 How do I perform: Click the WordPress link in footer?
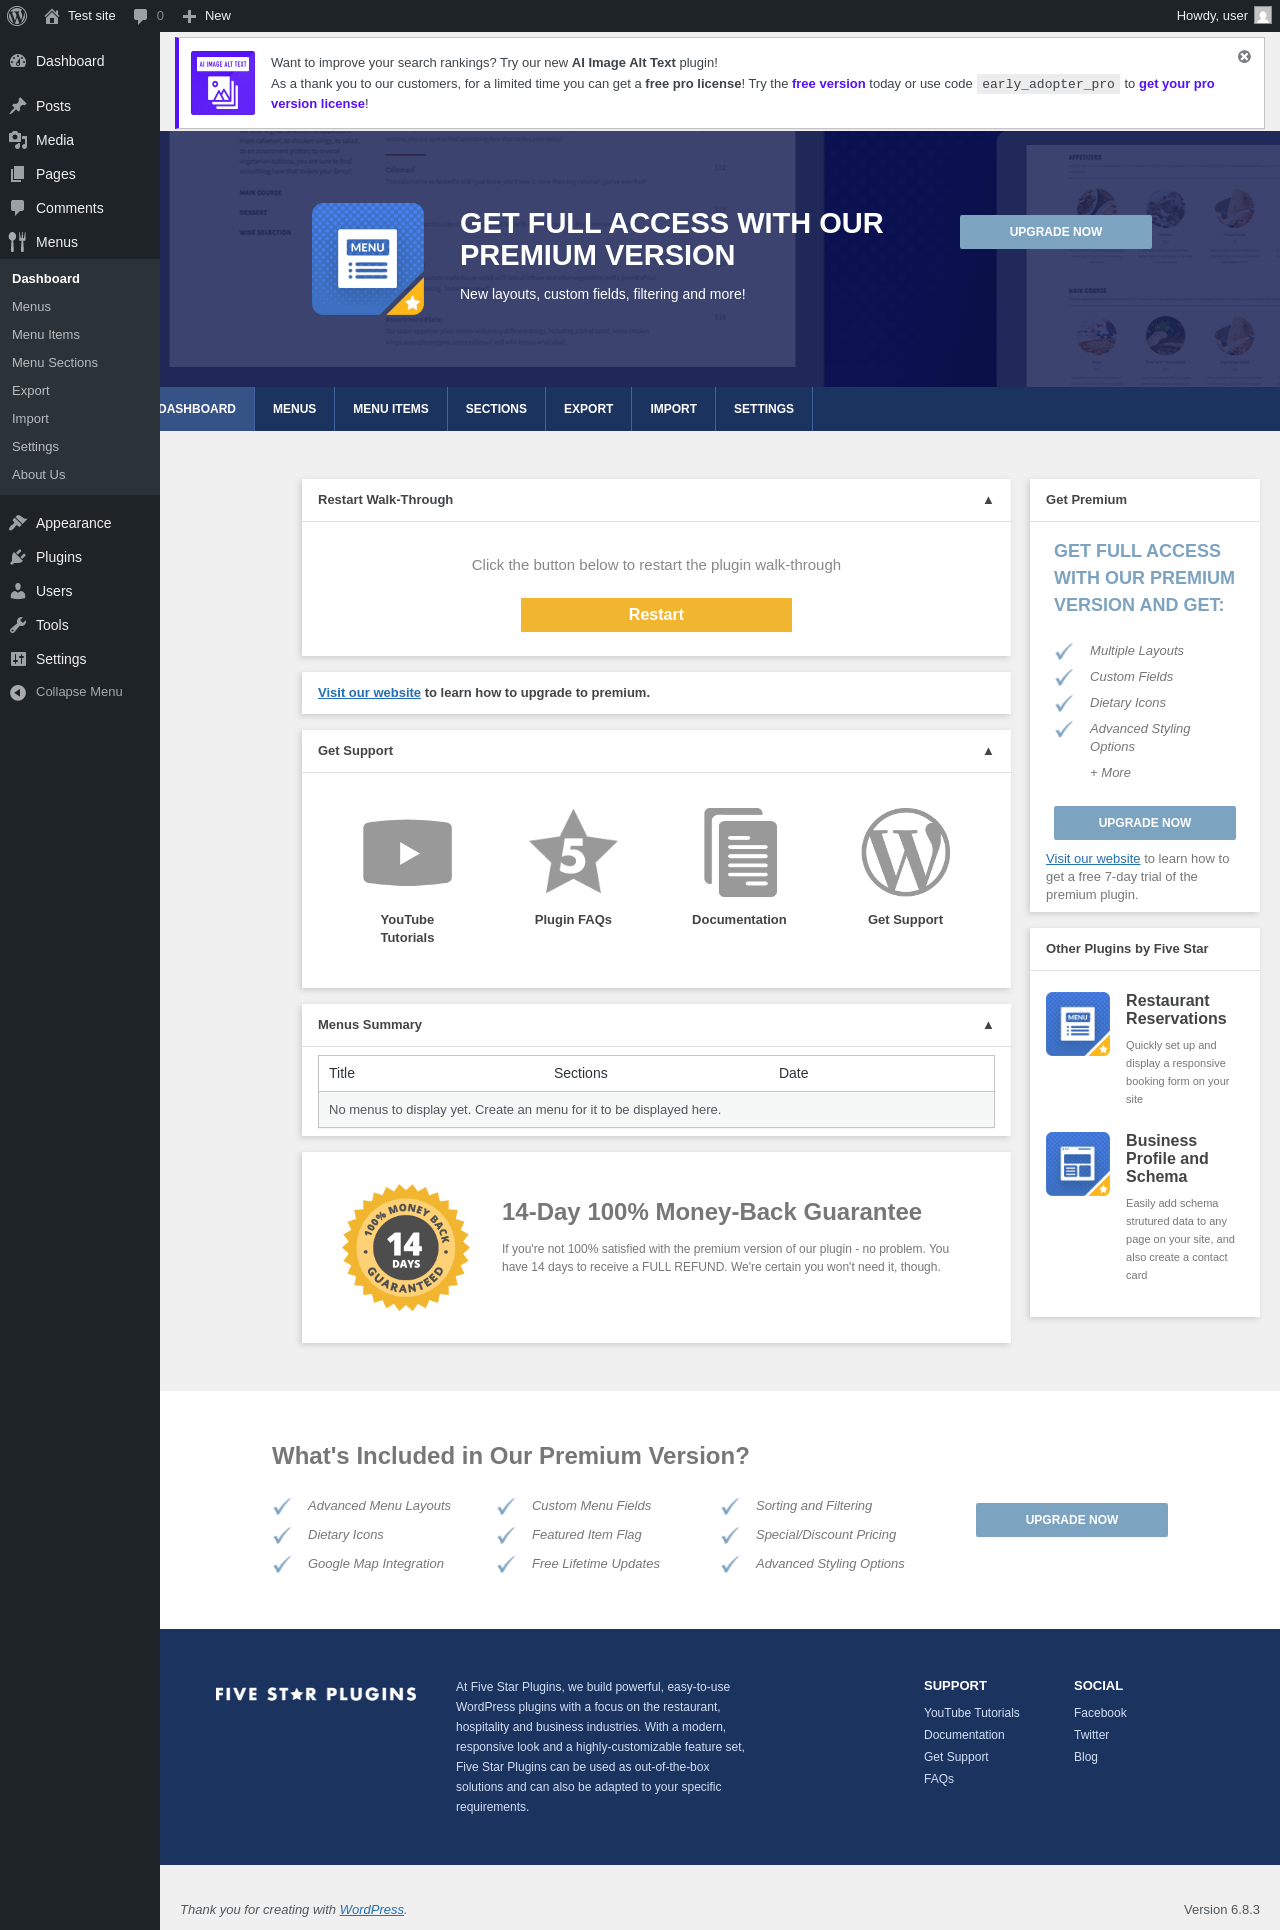point(372,1910)
